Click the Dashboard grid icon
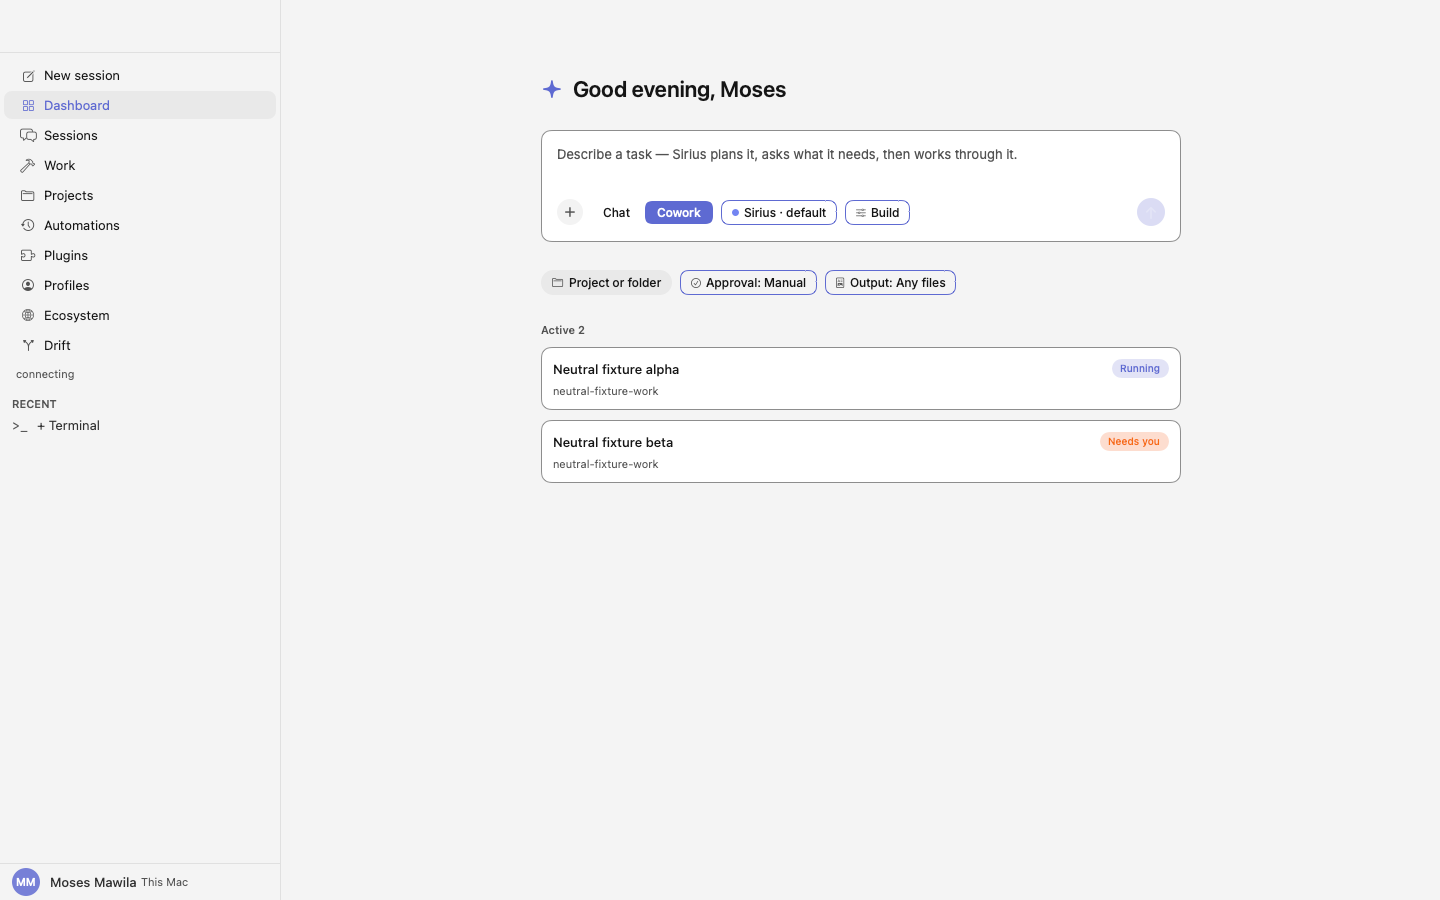Viewport: 1440px width, 900px height. click(28, 106)
